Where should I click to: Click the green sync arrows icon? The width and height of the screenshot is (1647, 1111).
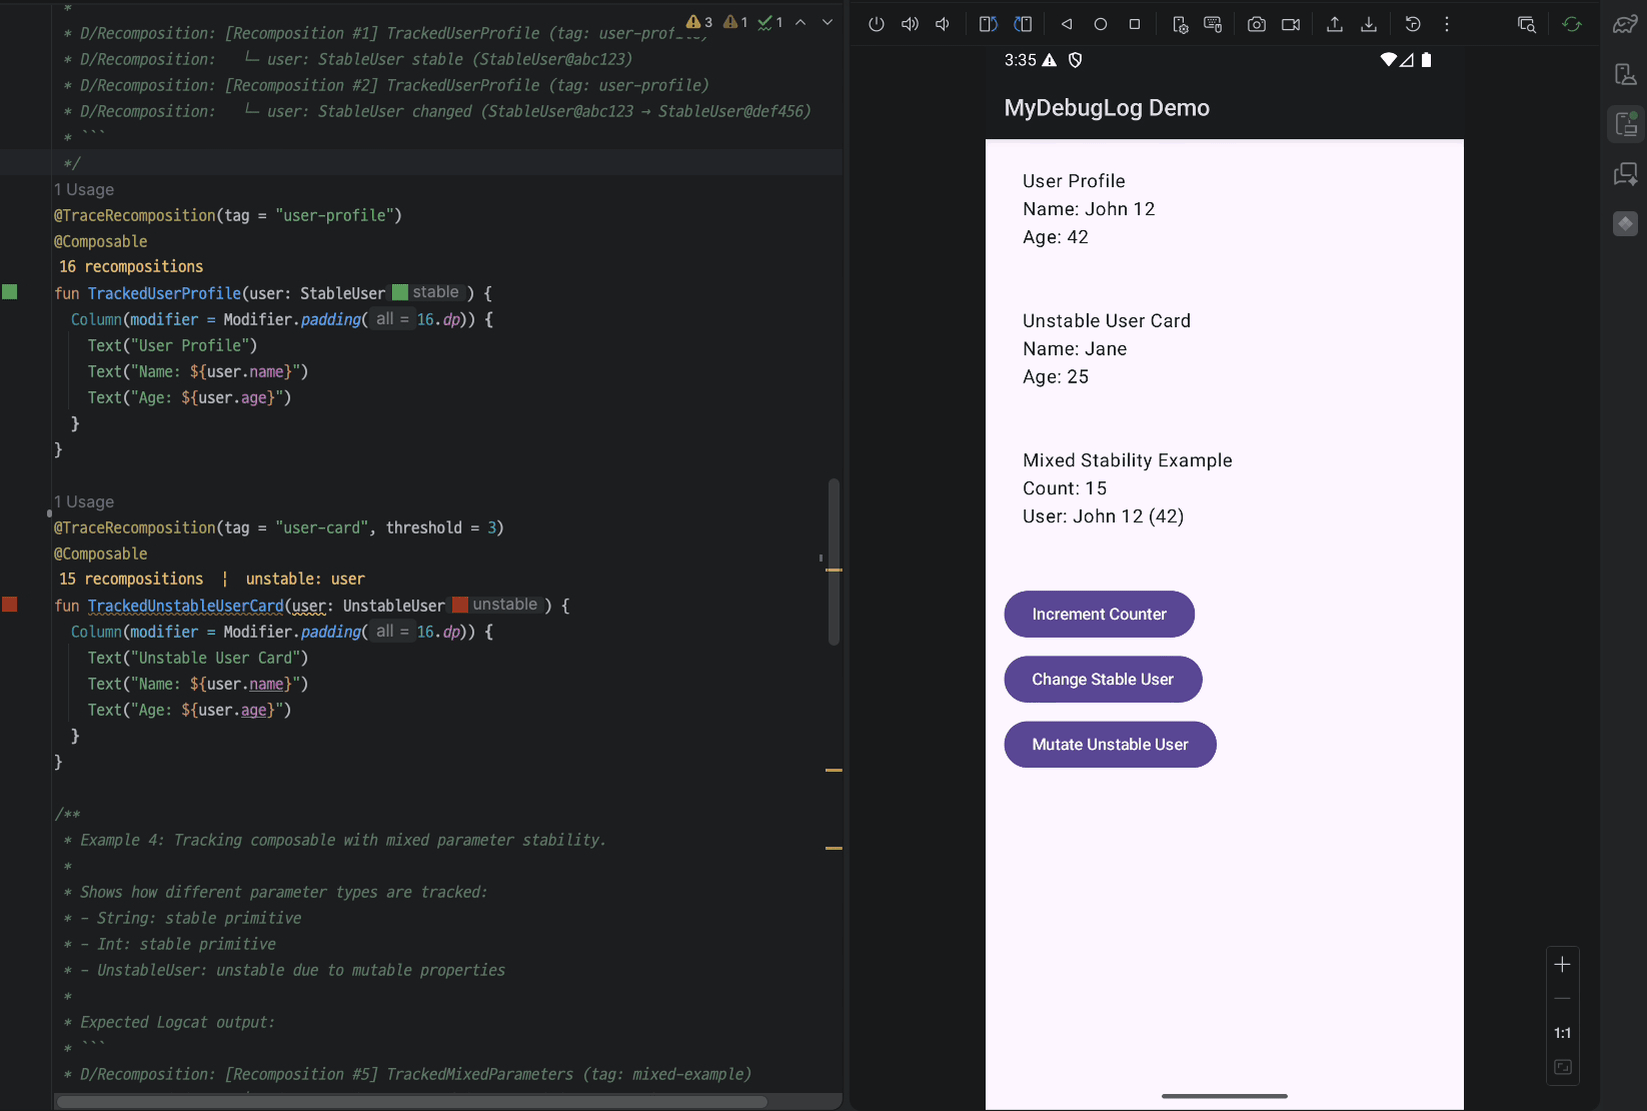(x=1572, y=24)
